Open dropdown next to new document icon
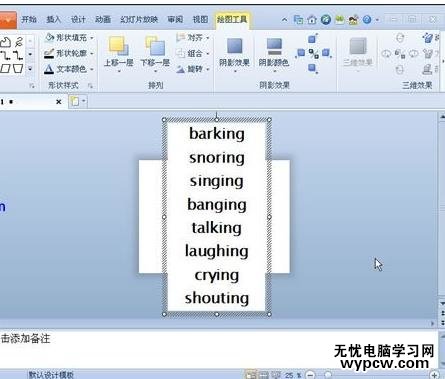This screenshot has width=445, height=379. [83, 101]
